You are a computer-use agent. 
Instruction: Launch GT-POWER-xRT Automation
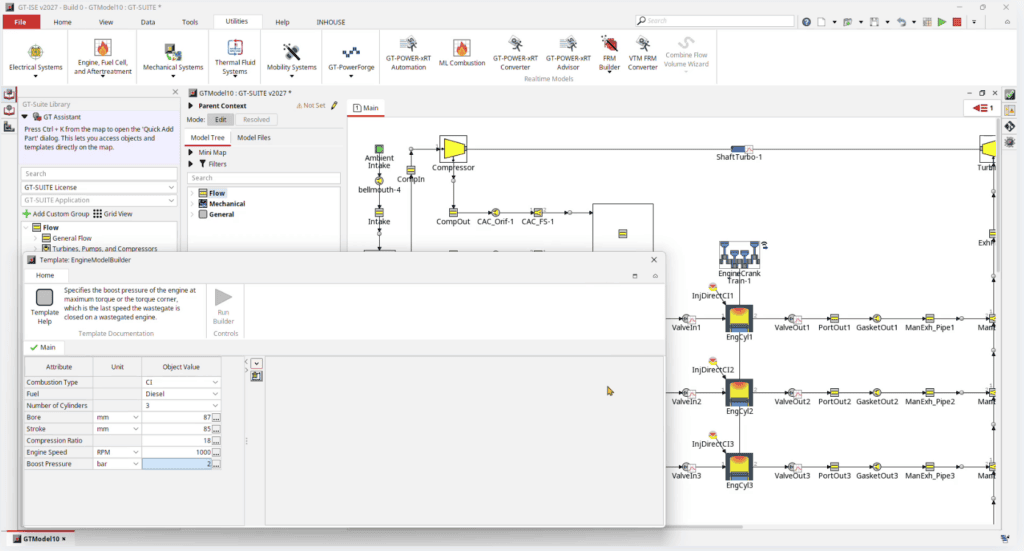(x=408, y=54)
